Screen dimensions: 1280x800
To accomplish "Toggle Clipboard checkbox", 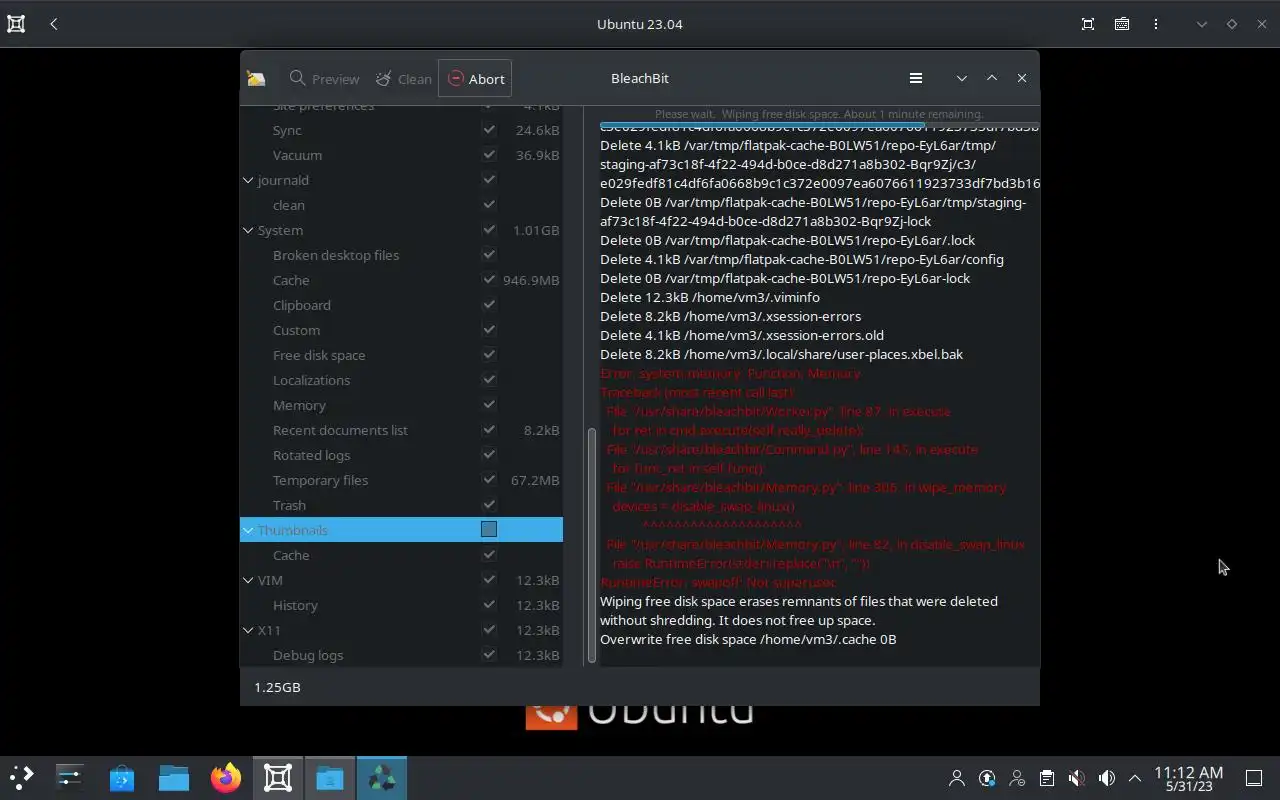I will pyautogui.click(x=489, y=305).
